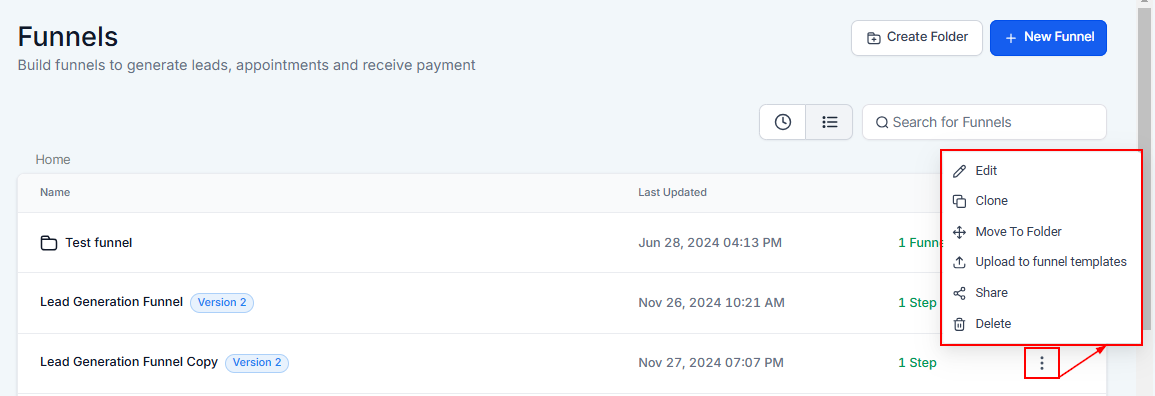Click the upload icon for funnel templates
The image size is (1155, 396).
click(959, 262)
